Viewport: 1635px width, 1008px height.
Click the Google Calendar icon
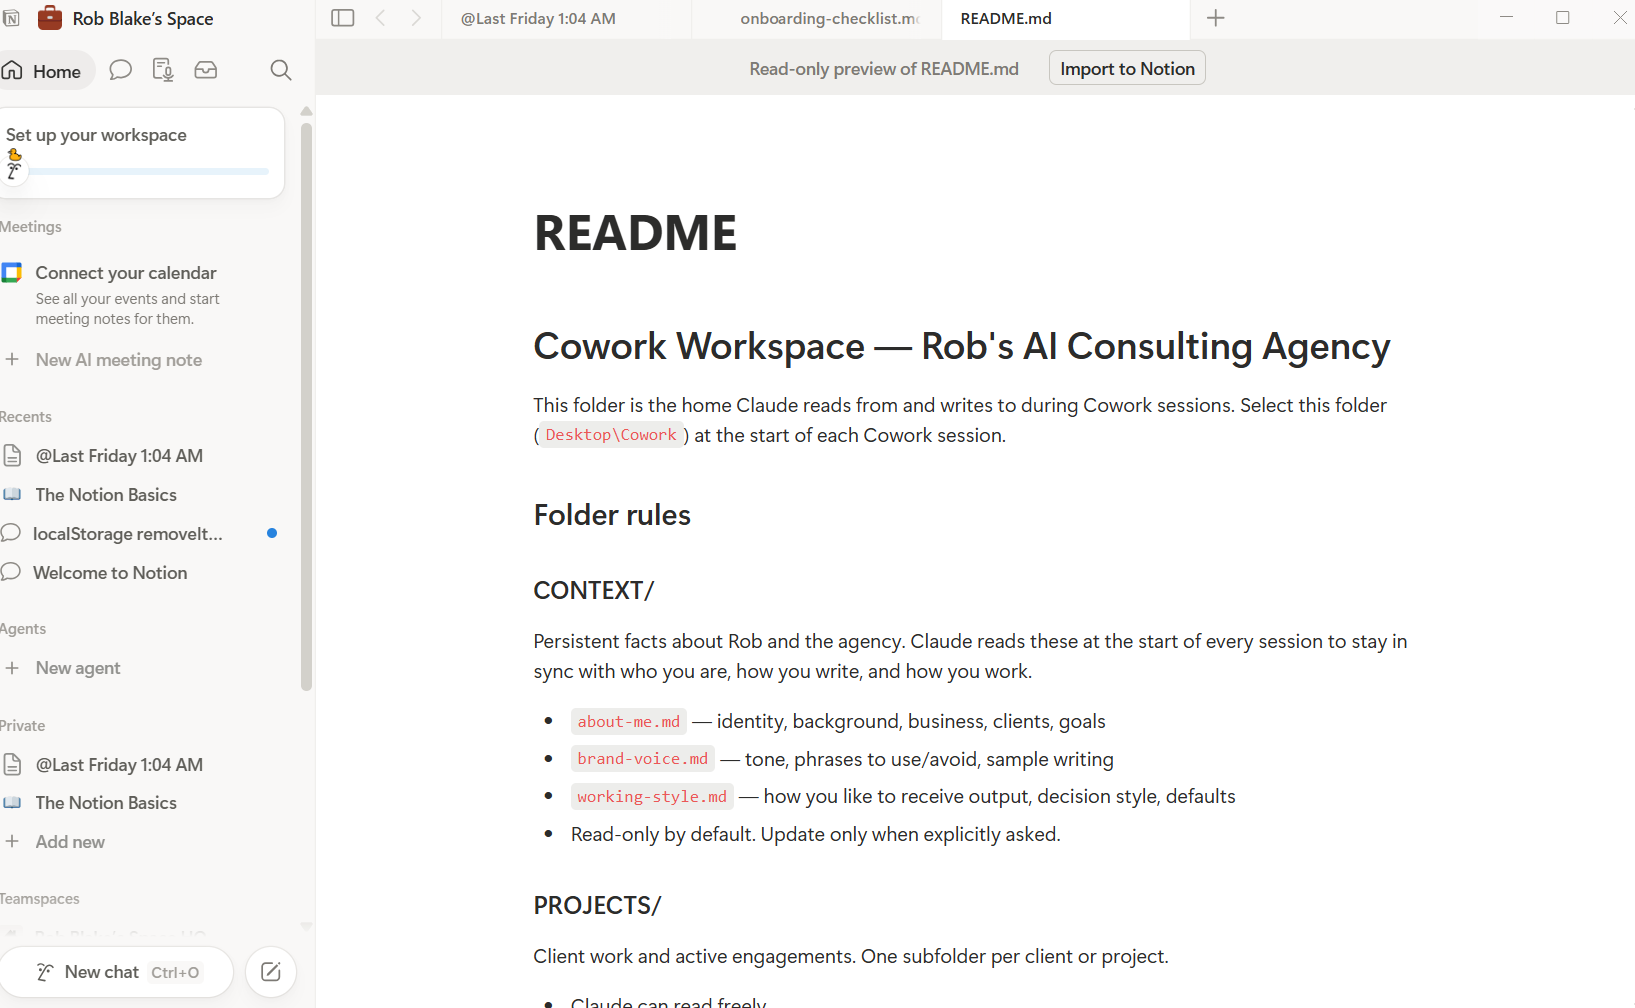point(12,272)
